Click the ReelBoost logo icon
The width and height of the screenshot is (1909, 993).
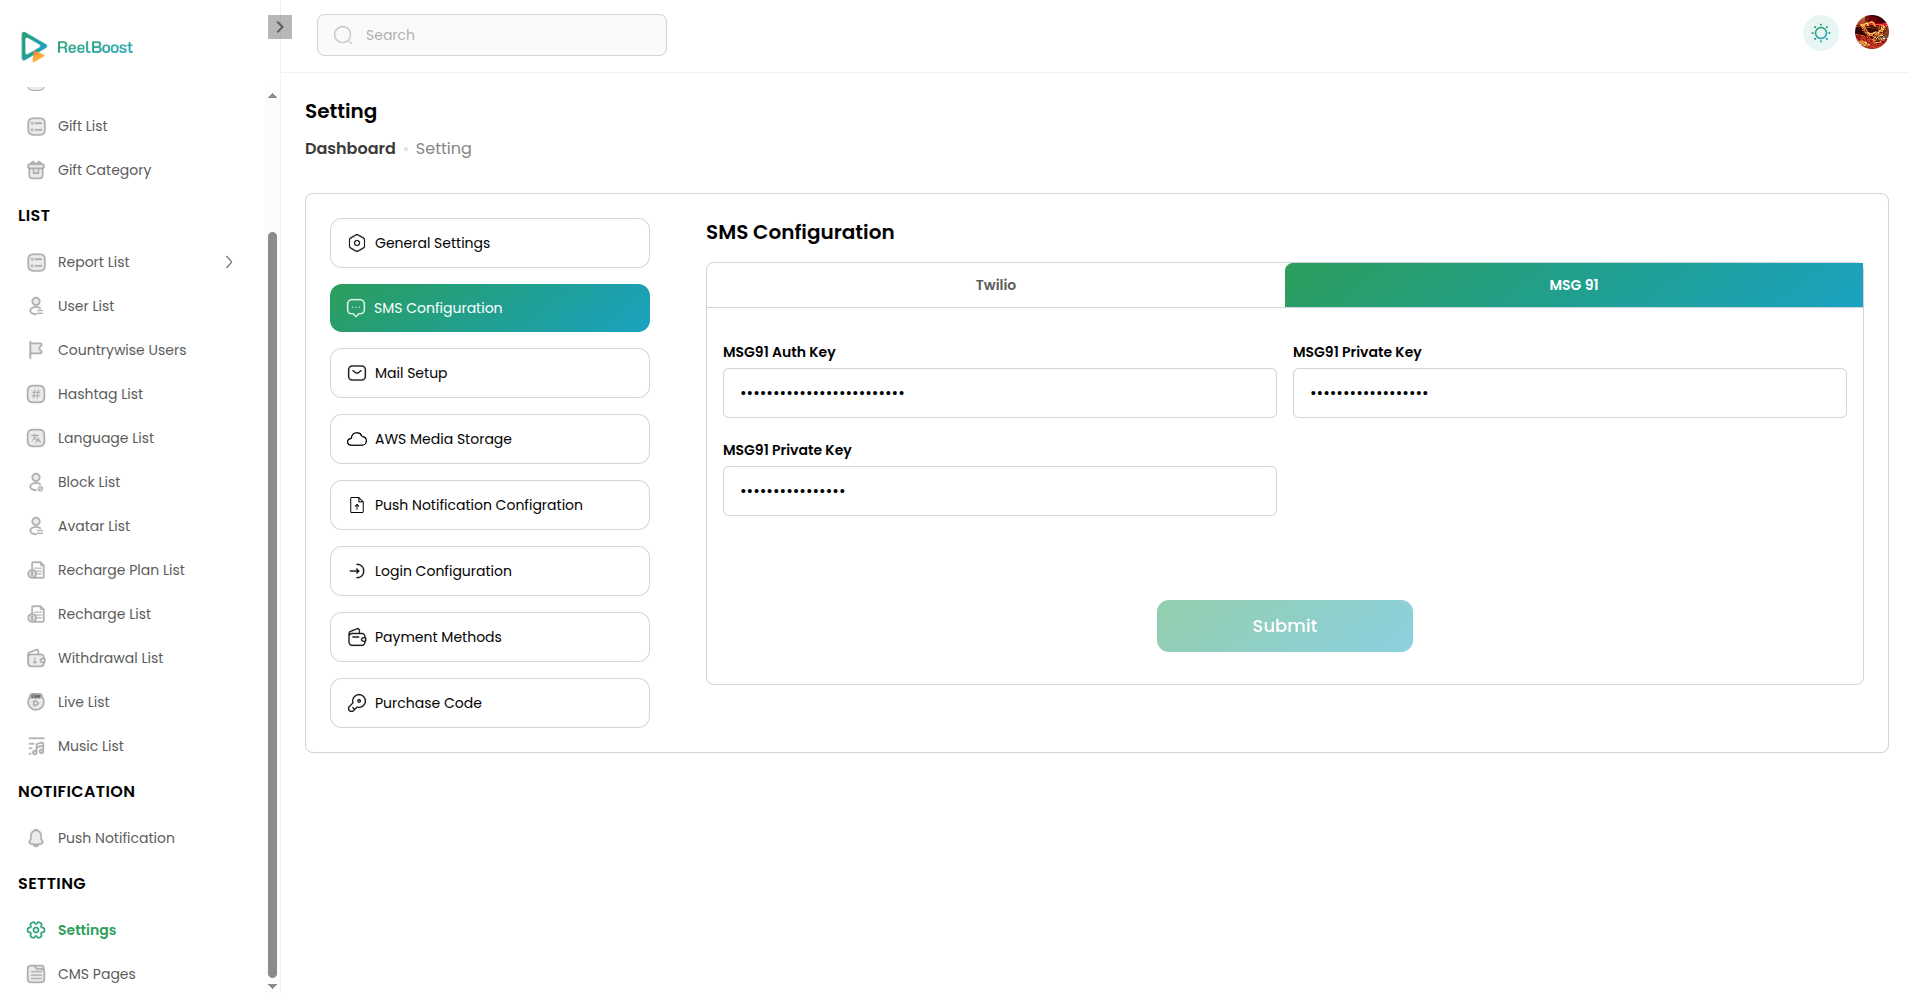[33, 47]
